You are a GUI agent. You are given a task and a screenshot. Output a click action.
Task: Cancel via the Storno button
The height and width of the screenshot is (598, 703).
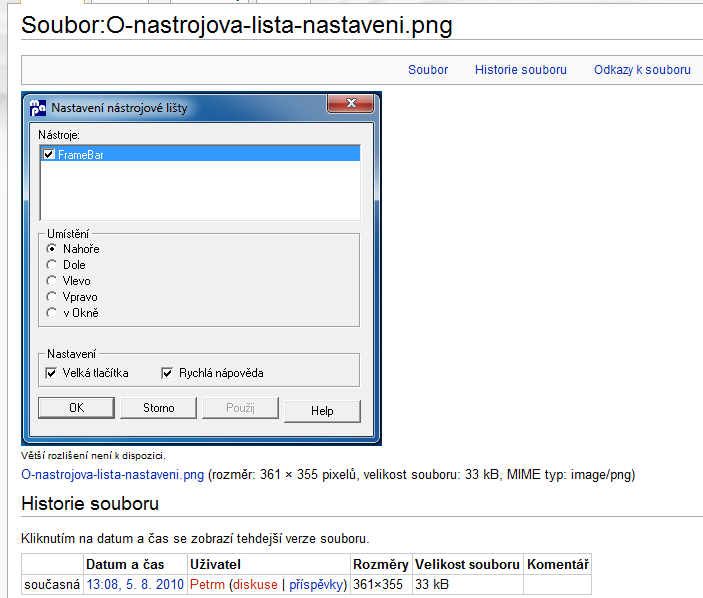158,407
